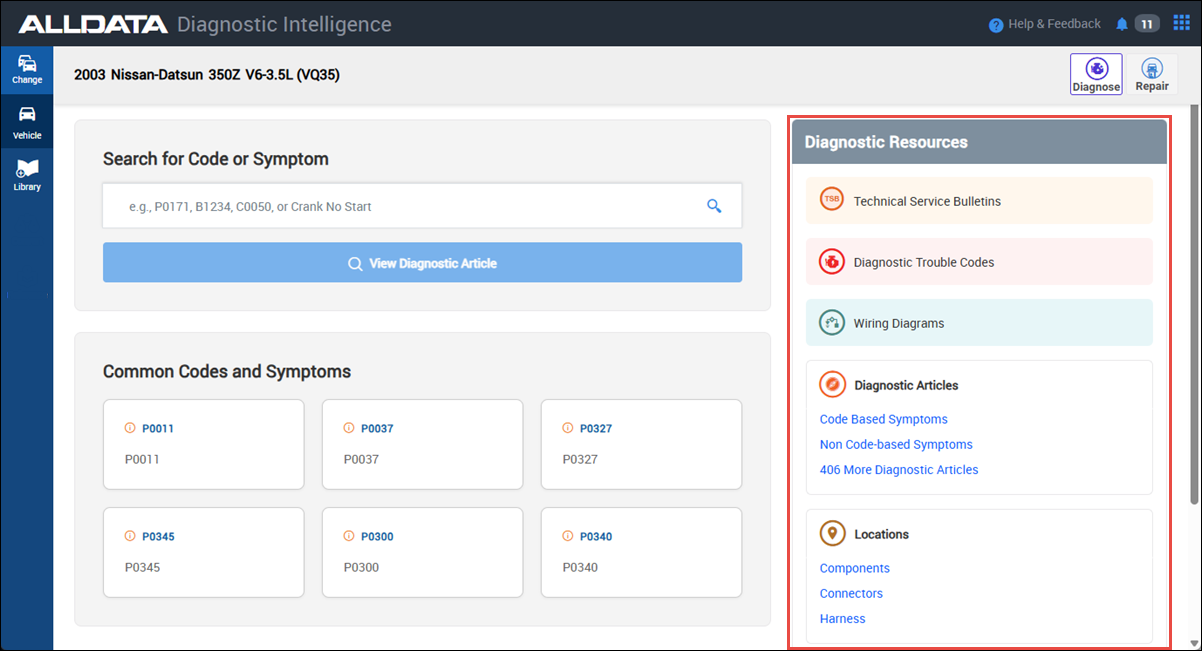Click the TSB icon for Technical Service Bulletins
1202x651 pixels.
[832, 200]
